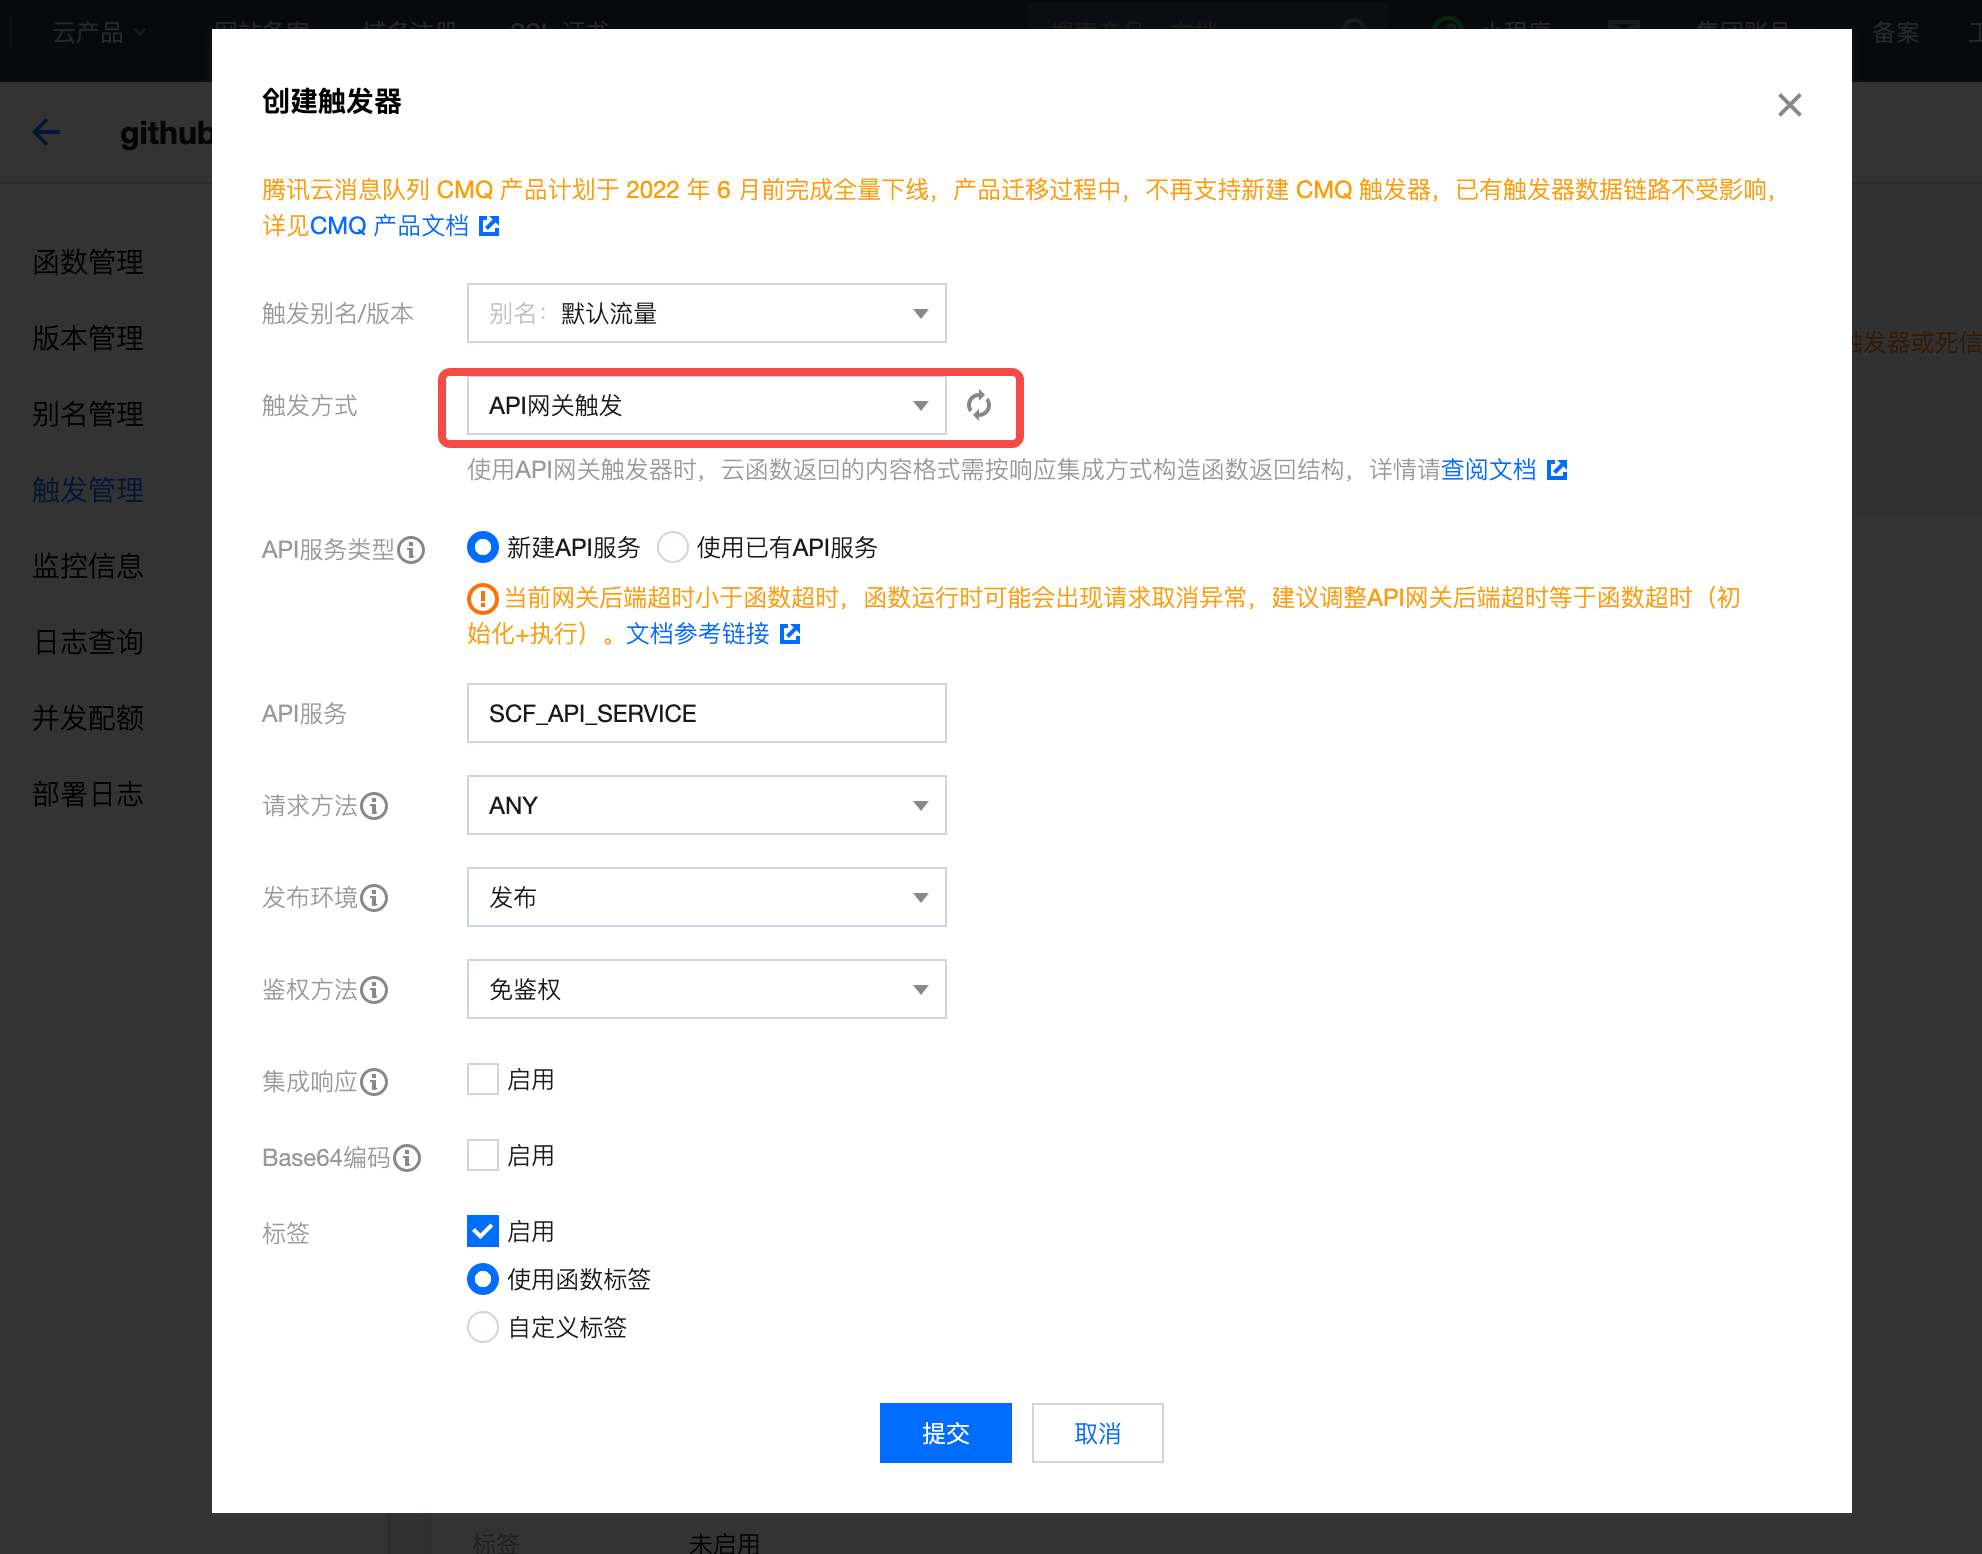
Task: Open the 鉴权方法 免鉴权 dropdown
Action: [x=706, y=989]
